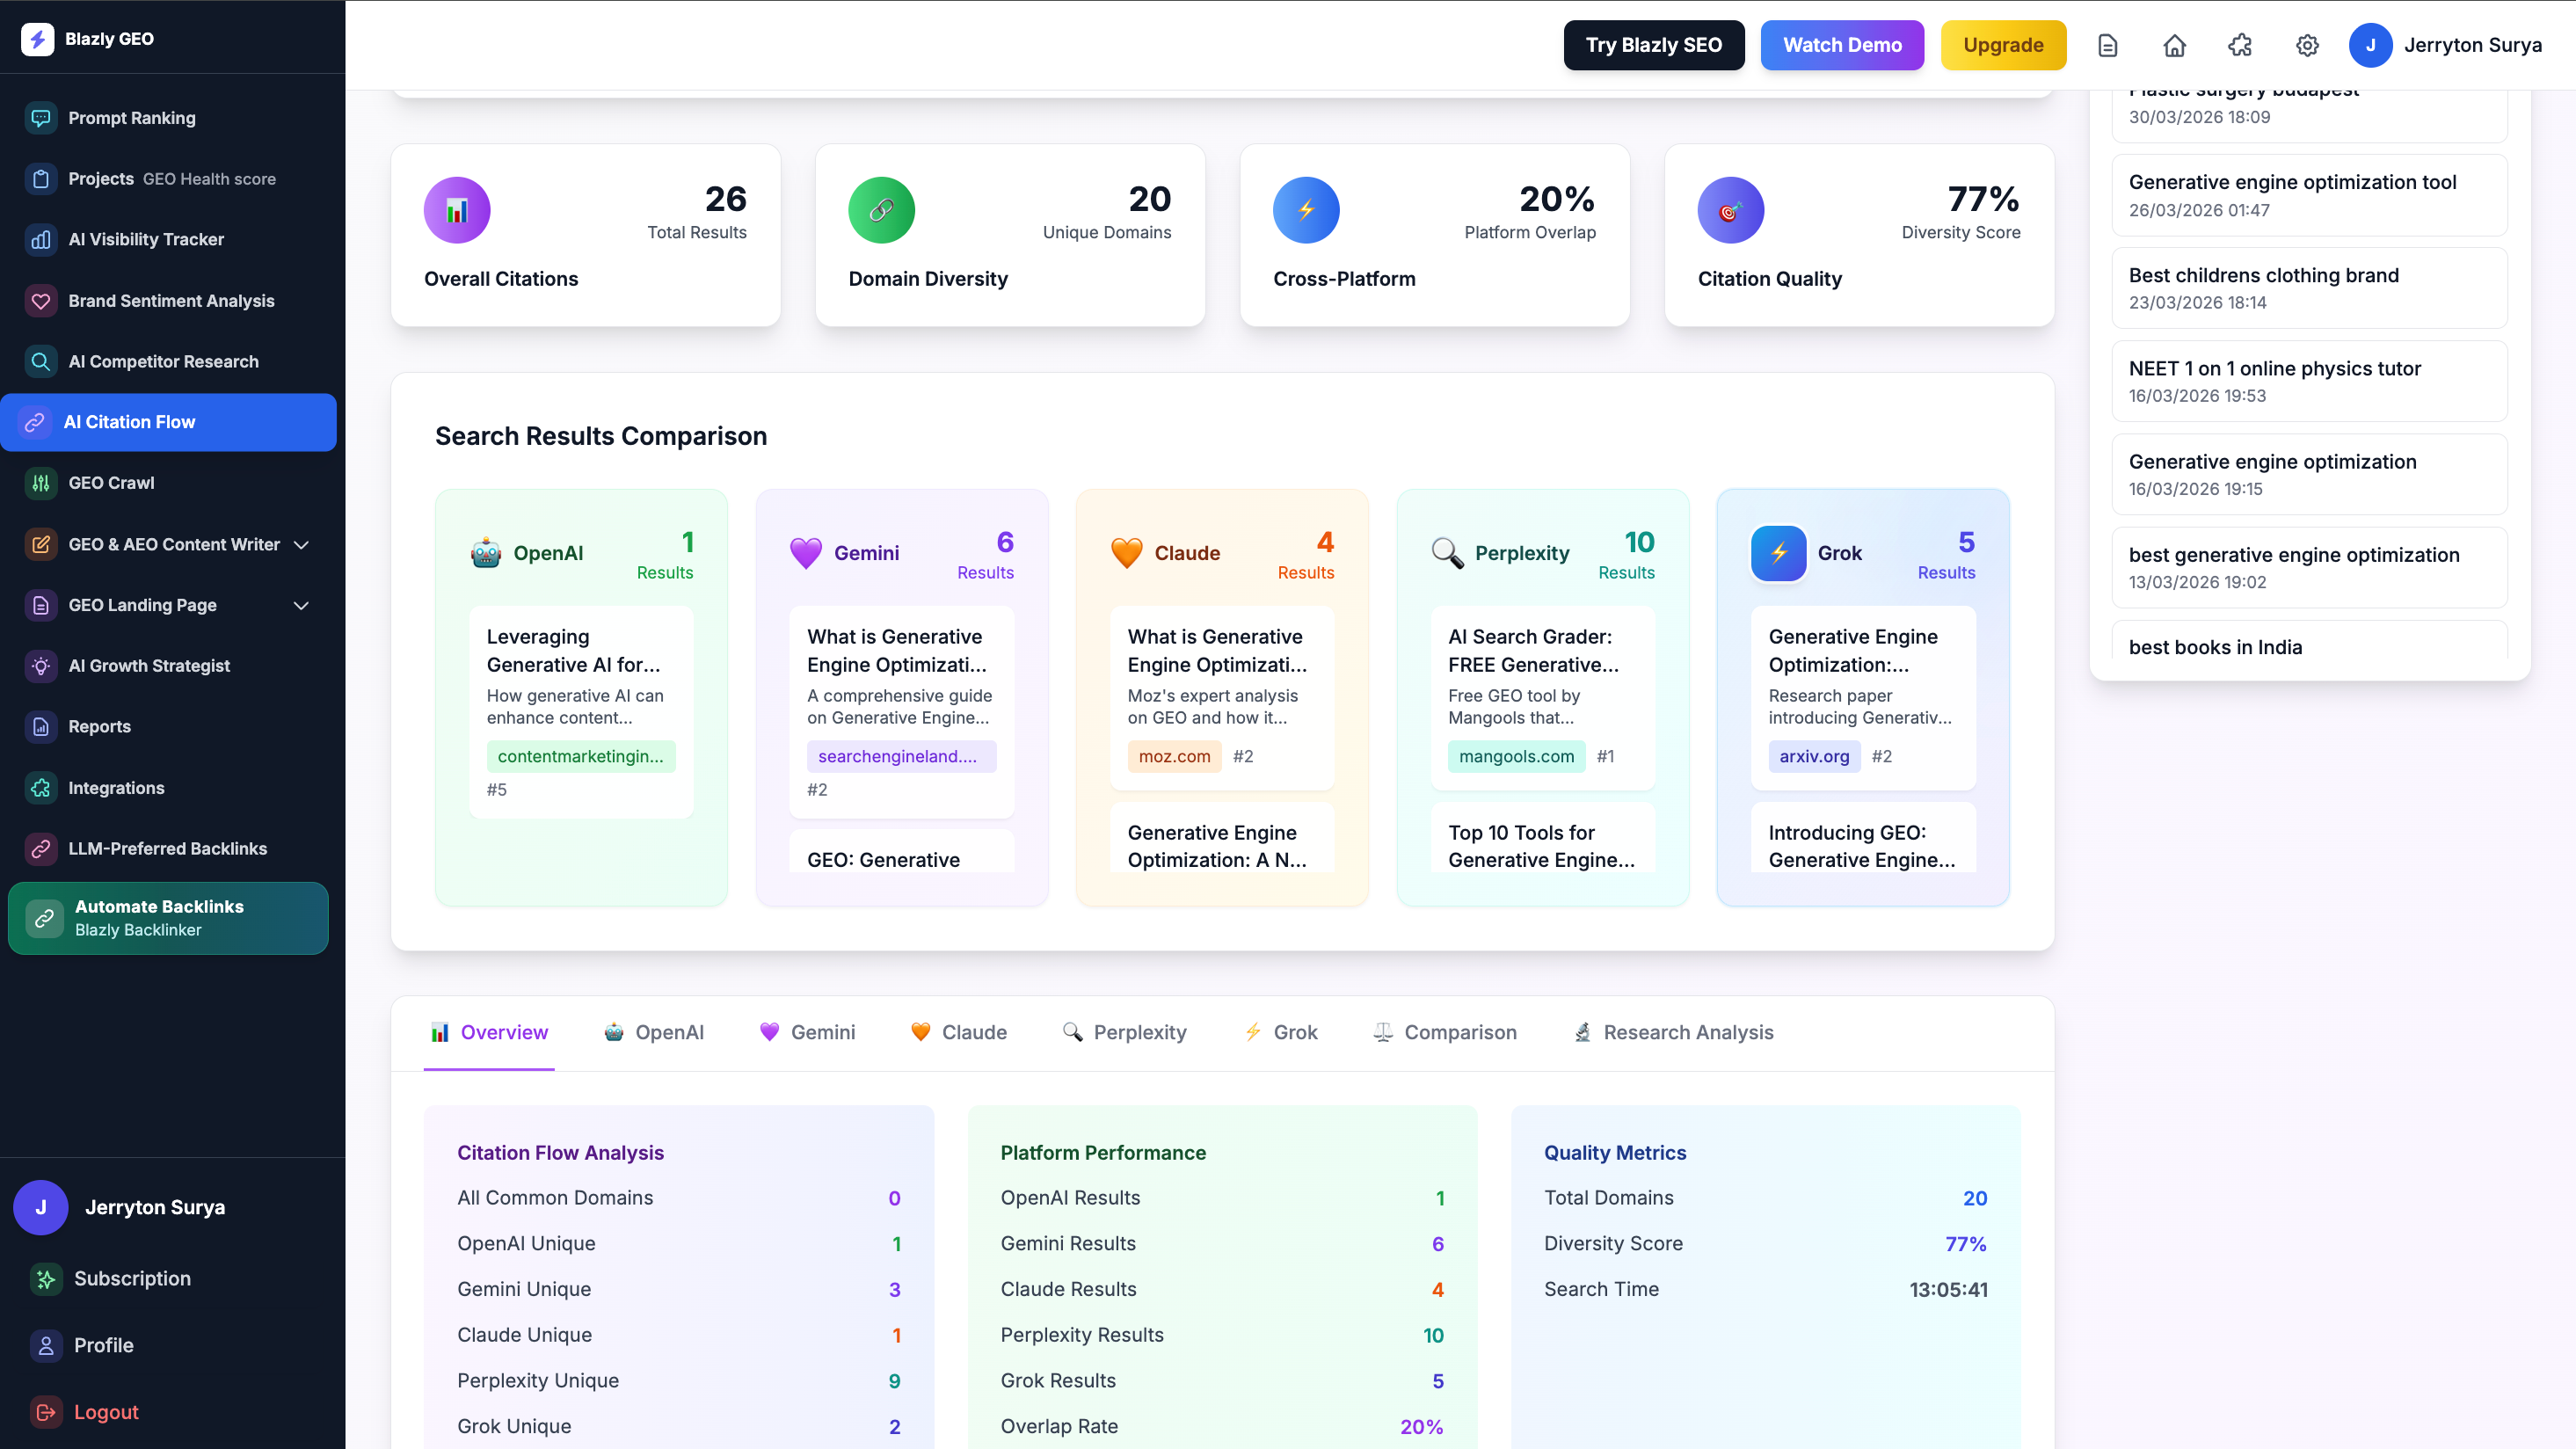Open the document icon in top bar
2576x1449 pixels.
pyautogui.click(x=2108, y=45)
